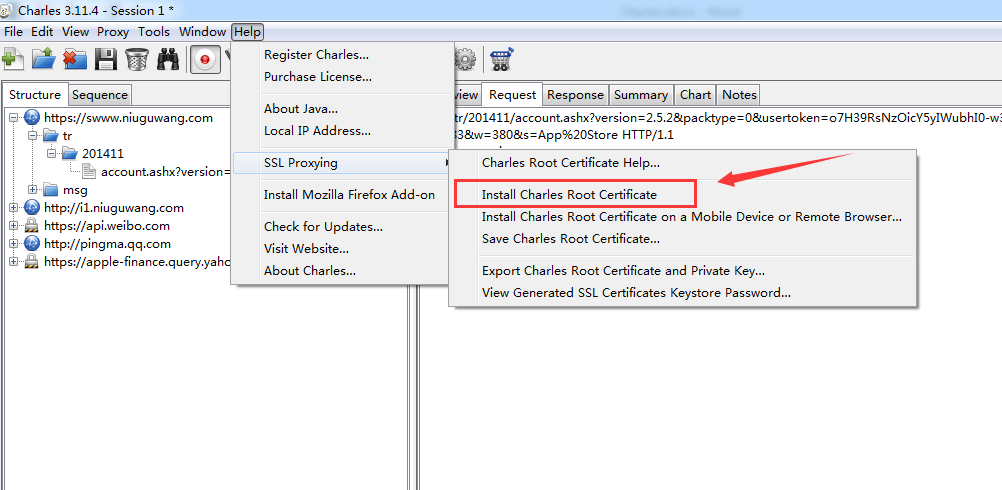Choose Purchase License... menu item
The image size is (1002, 490).
(318, 77)
